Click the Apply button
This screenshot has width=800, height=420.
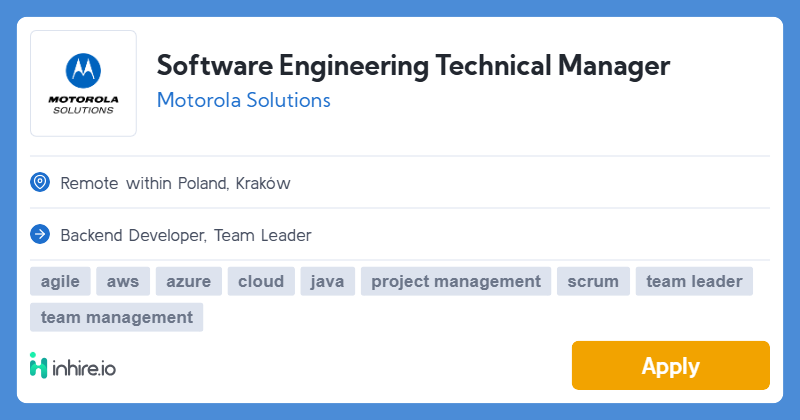tap(670, 365)
